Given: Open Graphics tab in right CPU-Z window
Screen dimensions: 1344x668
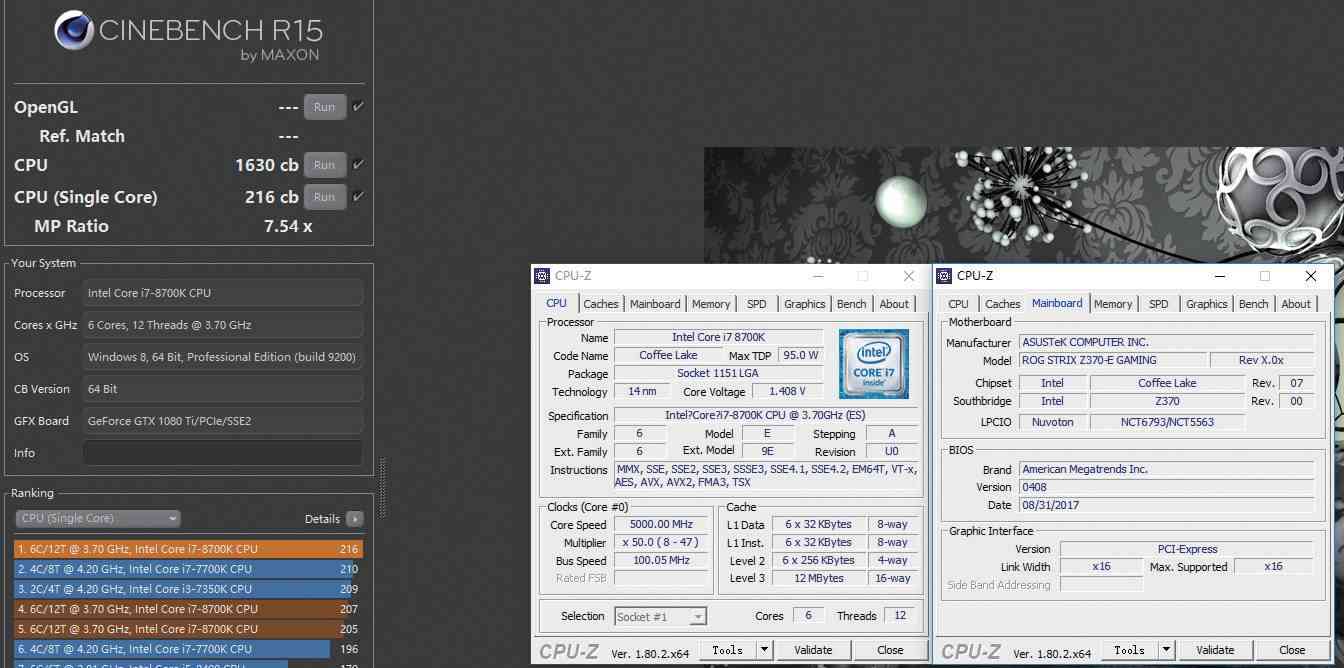Looking at the screenshot, I should [1206, 304].
